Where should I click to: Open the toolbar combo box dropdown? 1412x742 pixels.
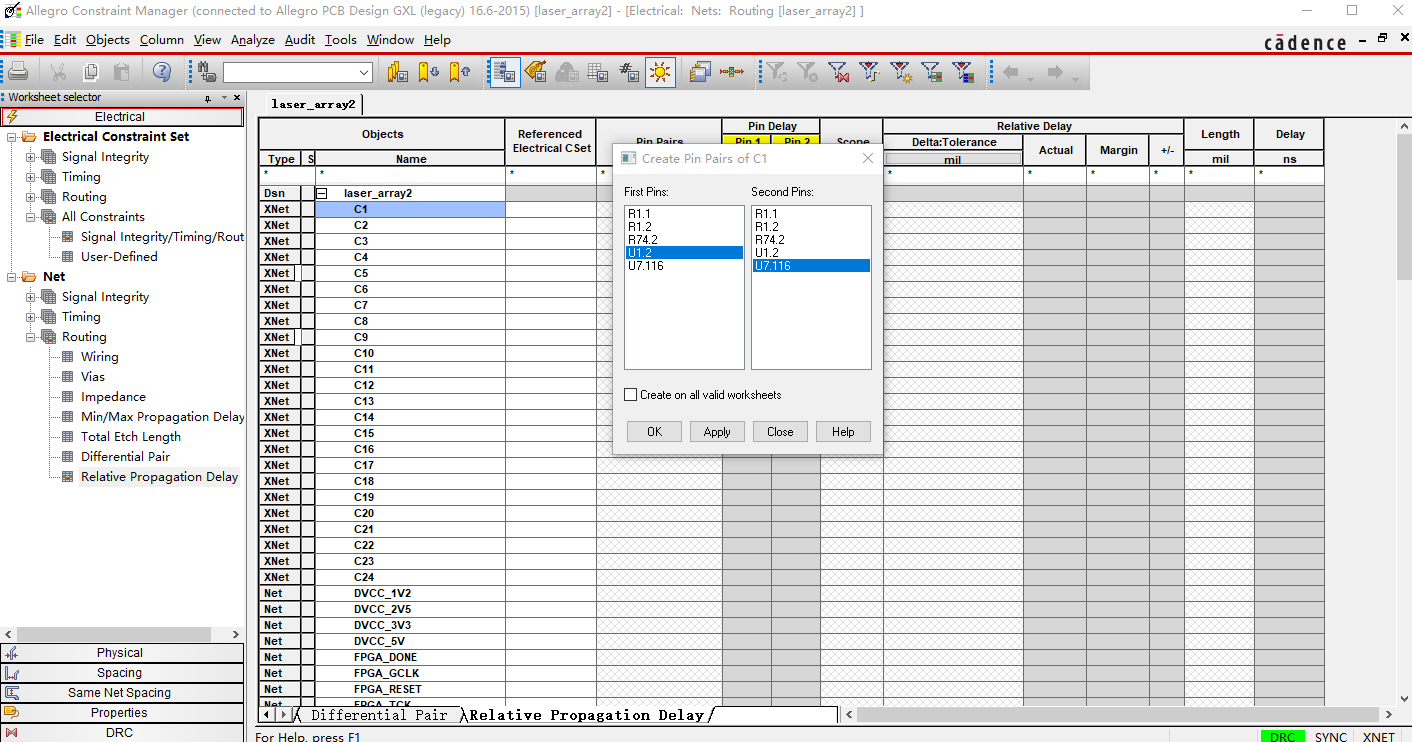(x=364, y=73)
